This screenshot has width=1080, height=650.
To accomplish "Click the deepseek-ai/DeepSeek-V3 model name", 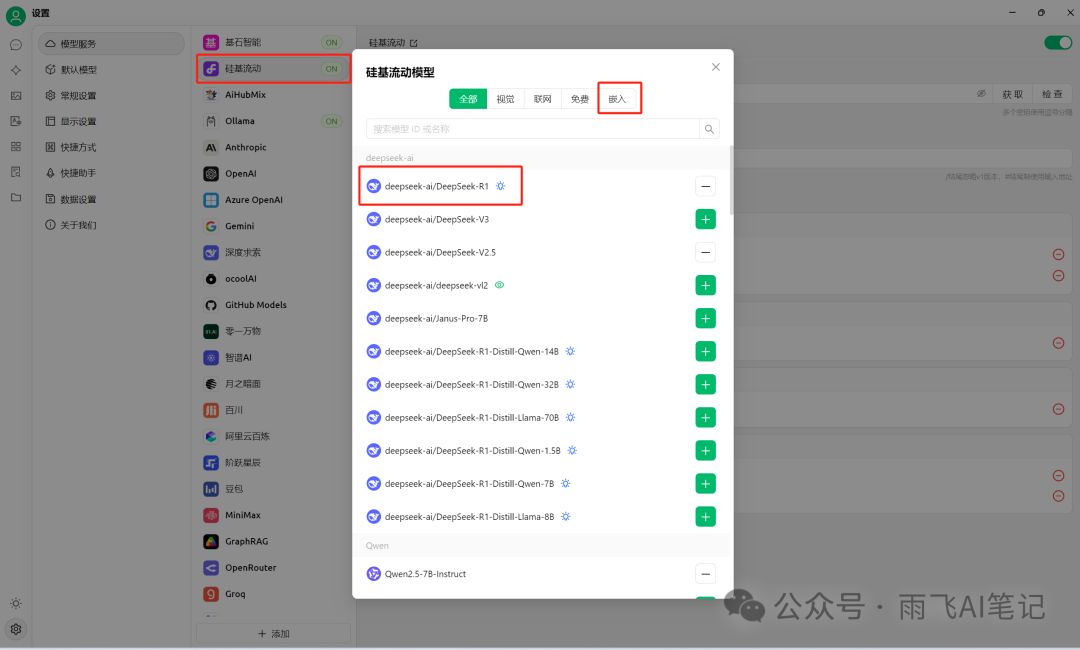I will pyautogui.click(x=437, y=219).
